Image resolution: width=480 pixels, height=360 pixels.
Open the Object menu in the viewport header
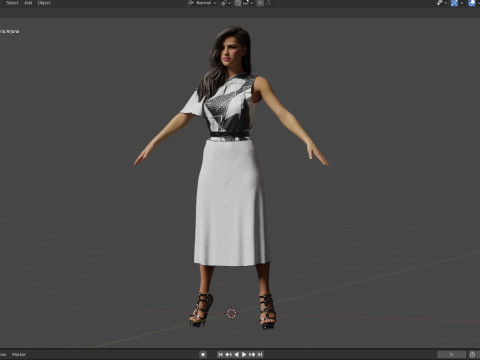[x=44, y=3]
